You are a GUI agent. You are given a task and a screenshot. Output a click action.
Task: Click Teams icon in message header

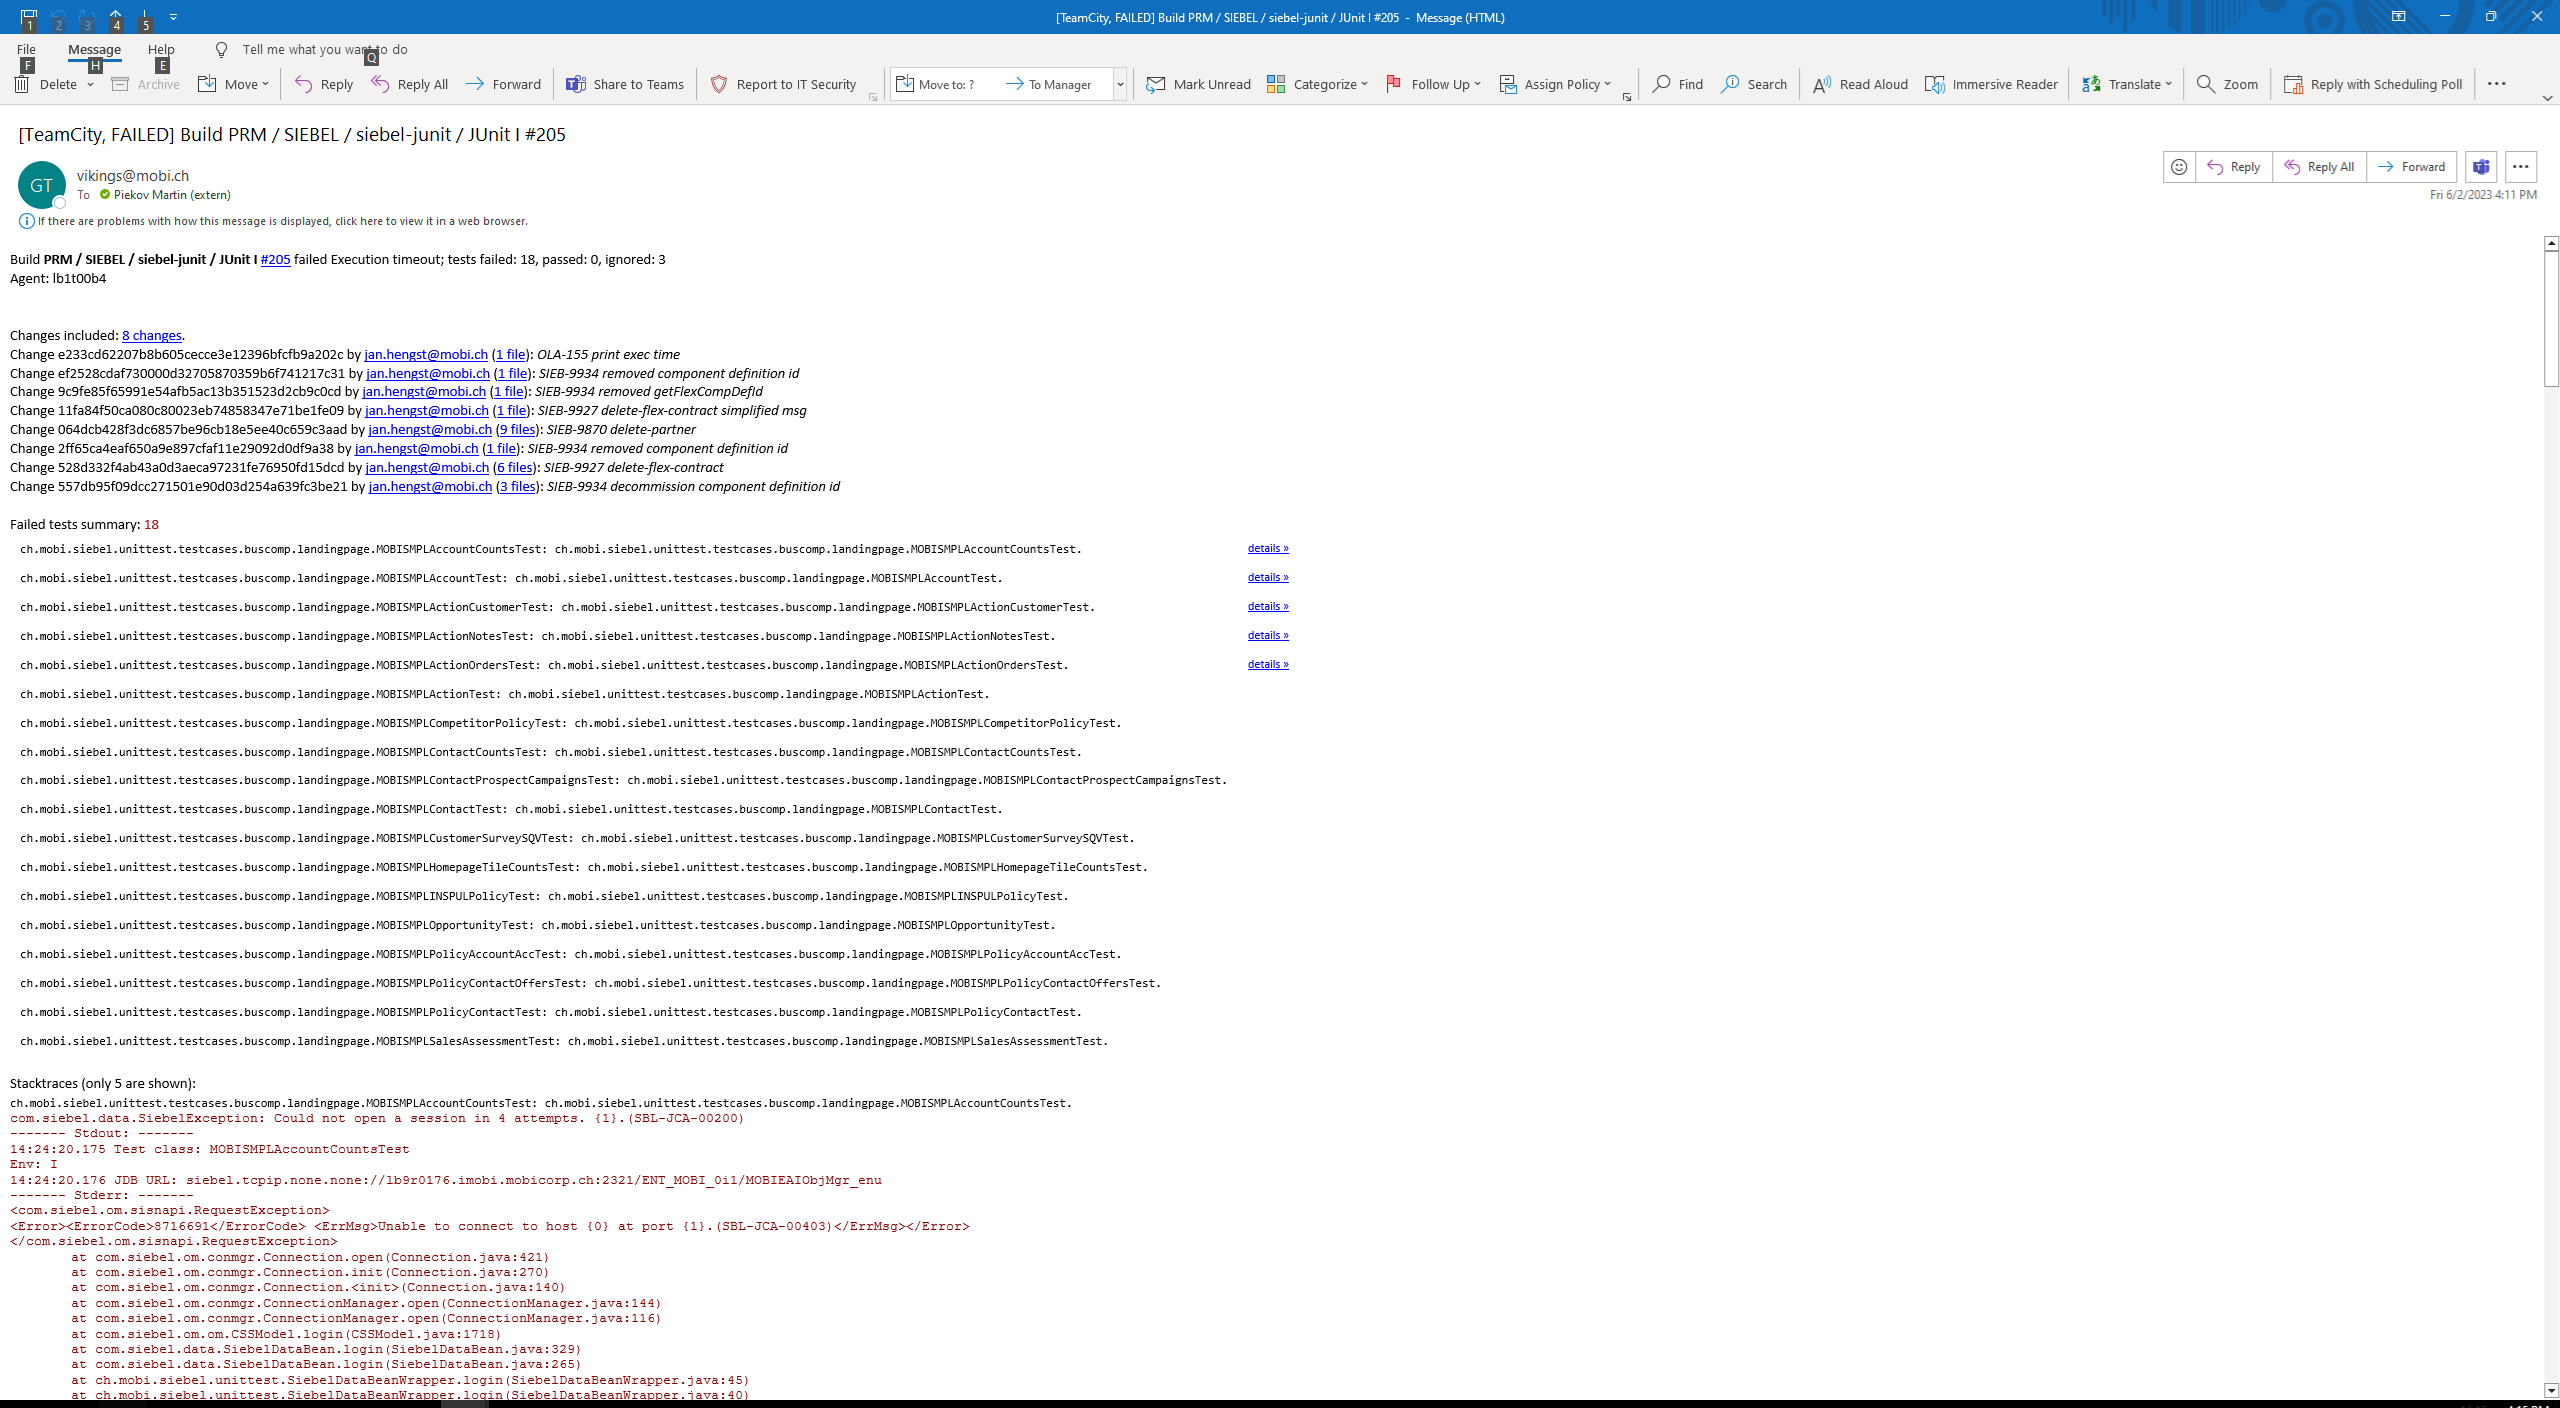[x=2481, y=167]
